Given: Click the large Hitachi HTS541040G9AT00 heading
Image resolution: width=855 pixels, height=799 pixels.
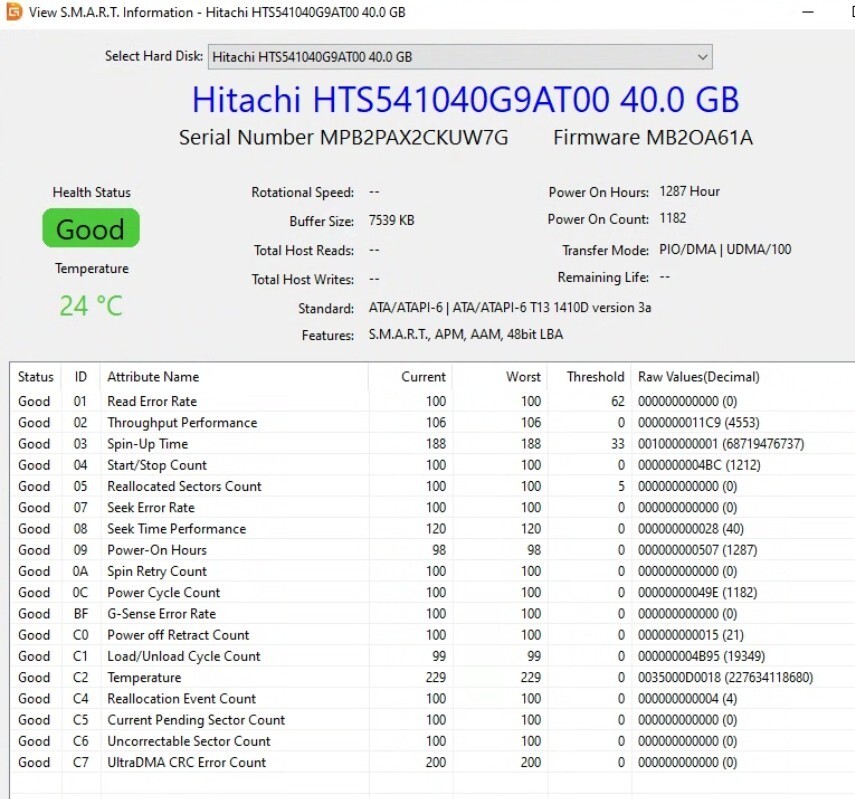Looking at the screenshot, I should click(465, 99).
